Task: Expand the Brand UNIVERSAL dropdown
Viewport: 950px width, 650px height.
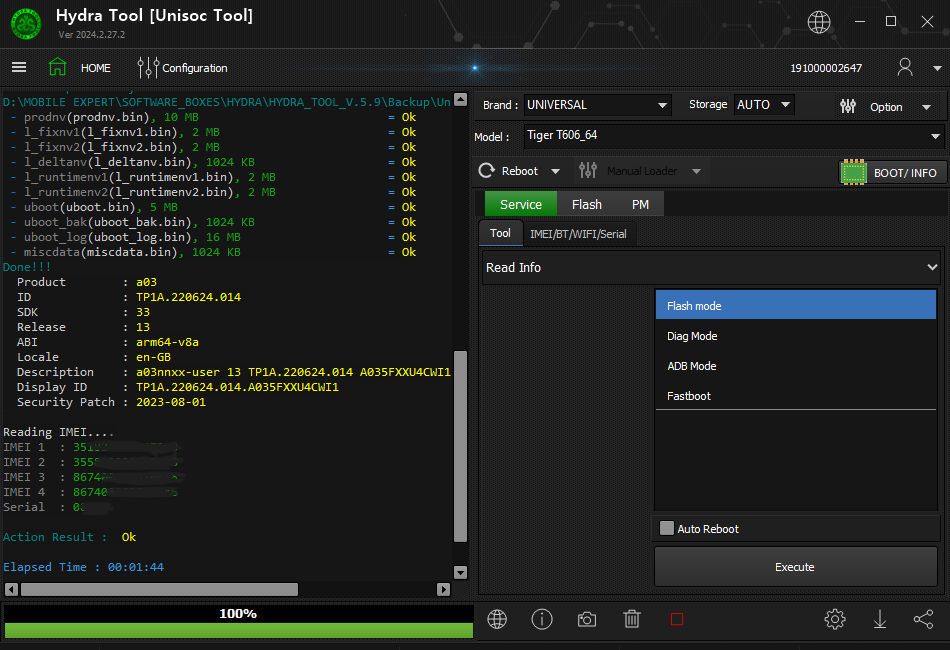Action: click(x=662, y=105)
